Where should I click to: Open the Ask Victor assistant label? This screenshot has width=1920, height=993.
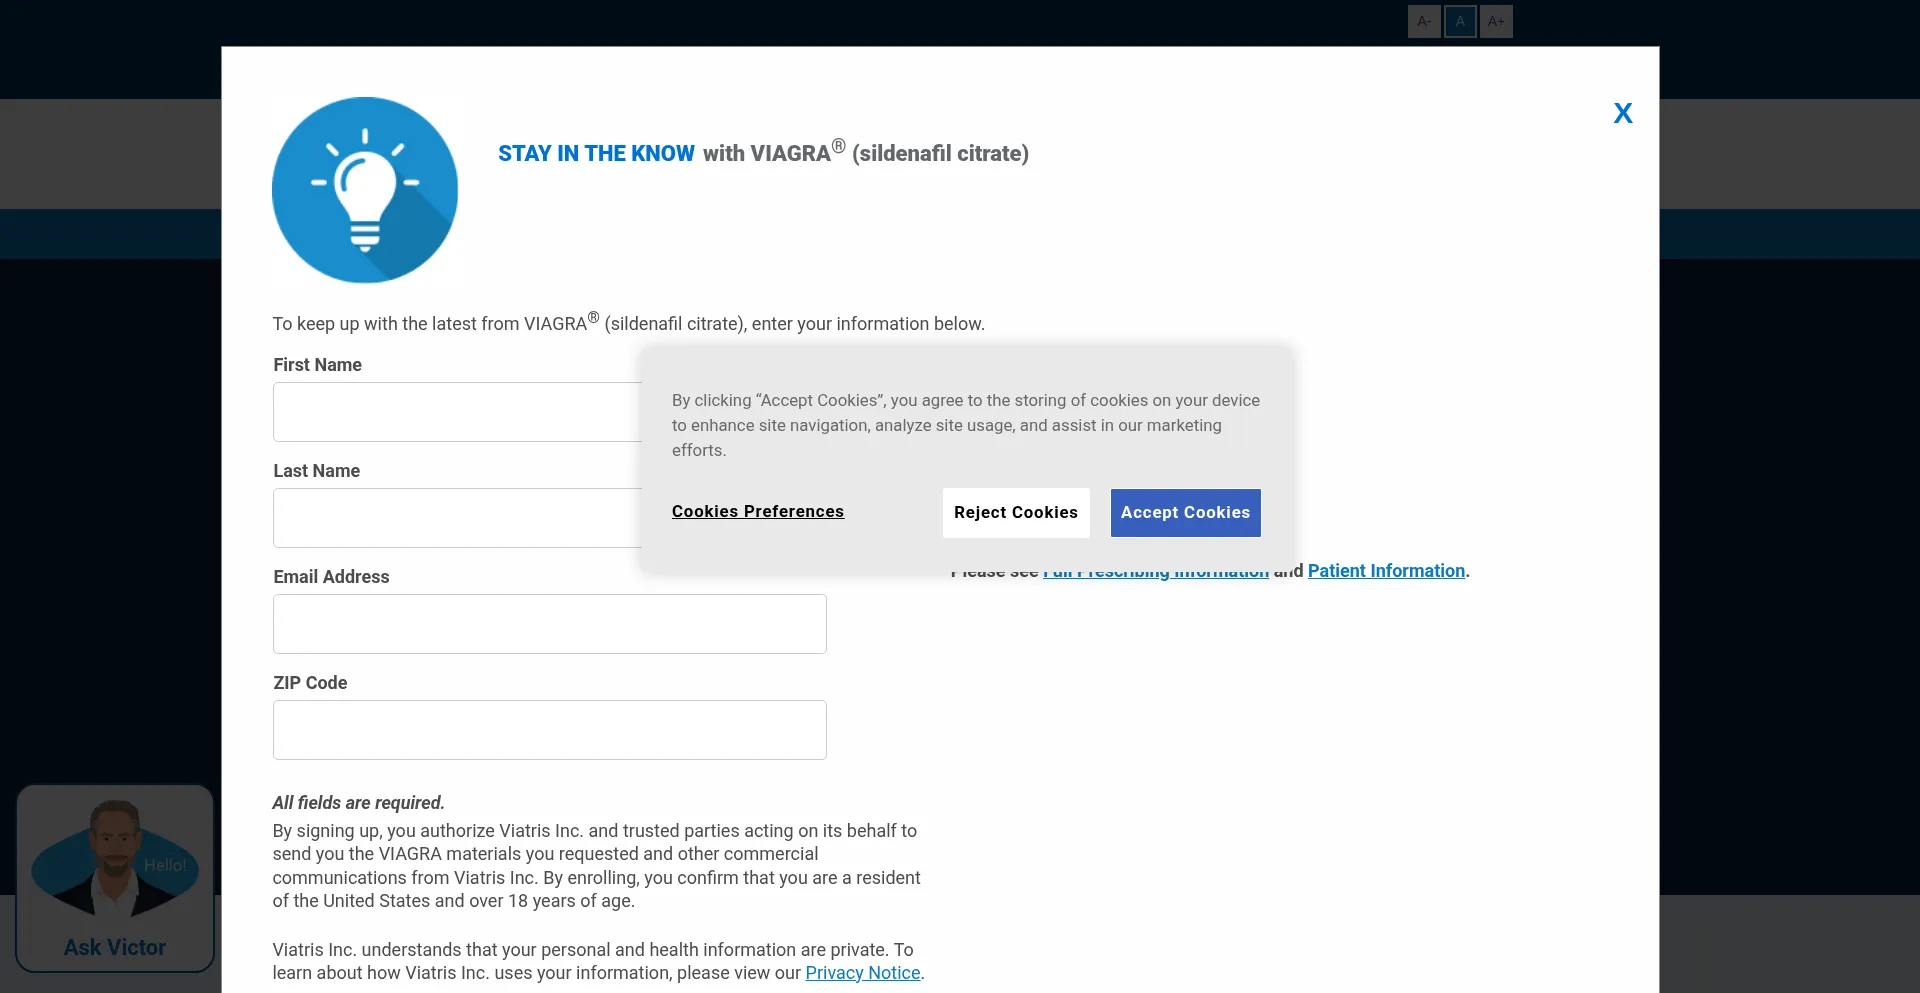(x=115, y=947)
